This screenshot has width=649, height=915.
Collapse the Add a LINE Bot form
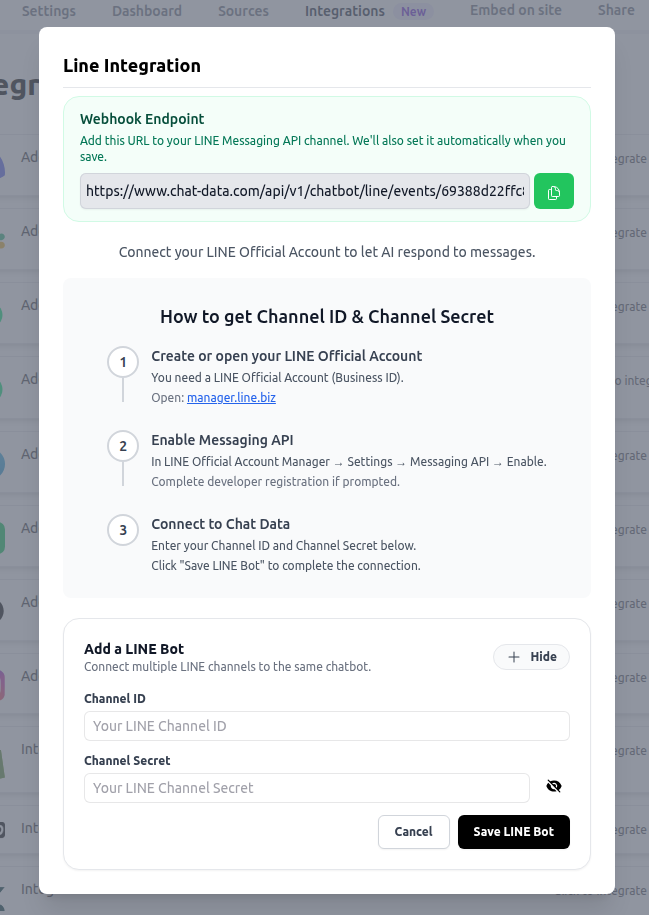pos(531,657)
